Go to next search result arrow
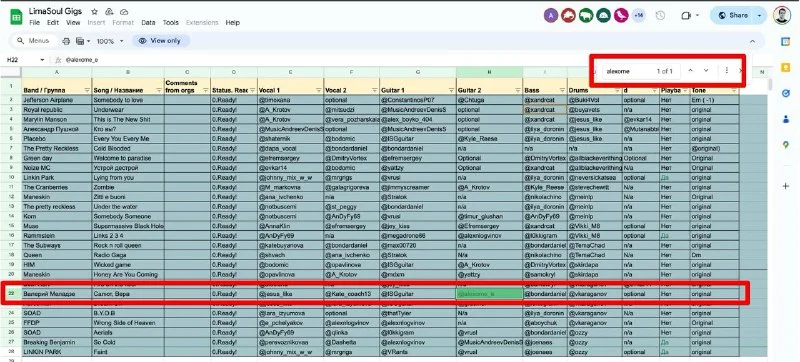This screenshot has width=800, height=362. point(706,71)
